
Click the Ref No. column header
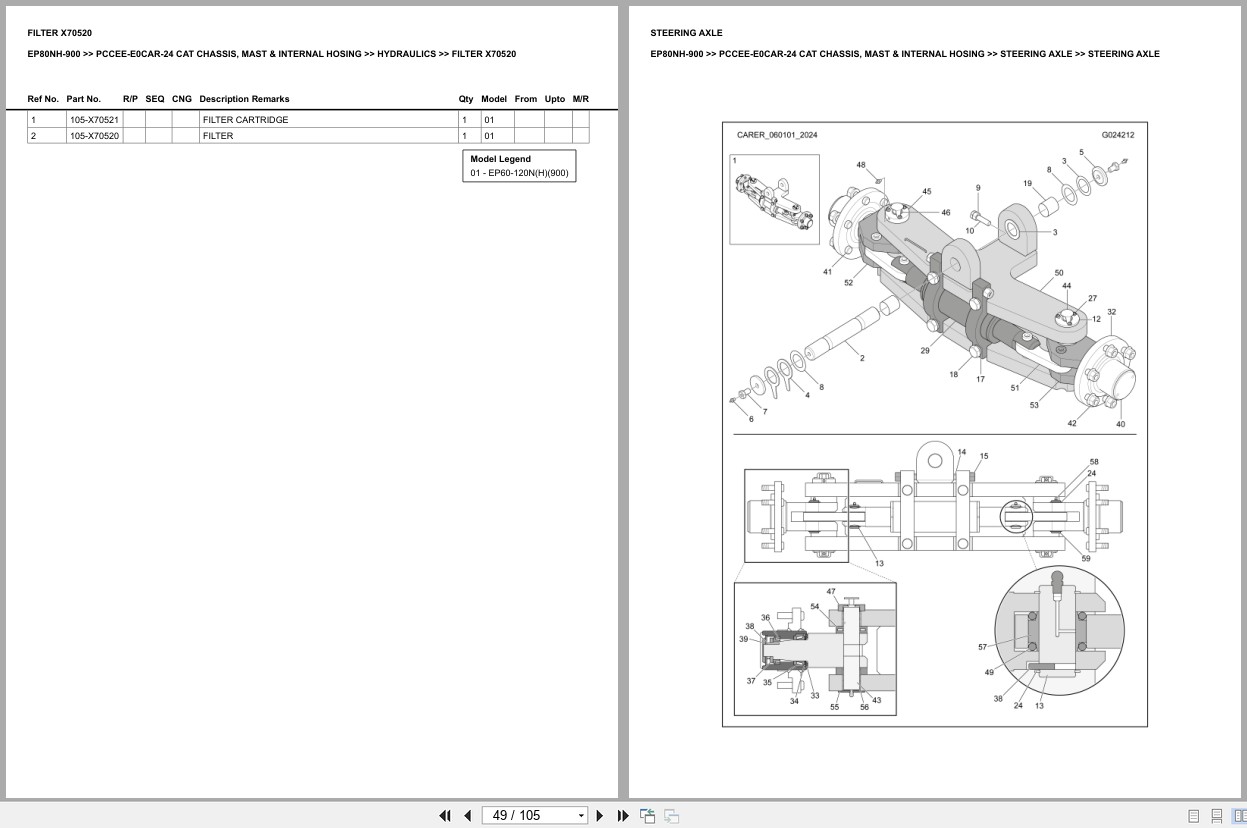43,99
